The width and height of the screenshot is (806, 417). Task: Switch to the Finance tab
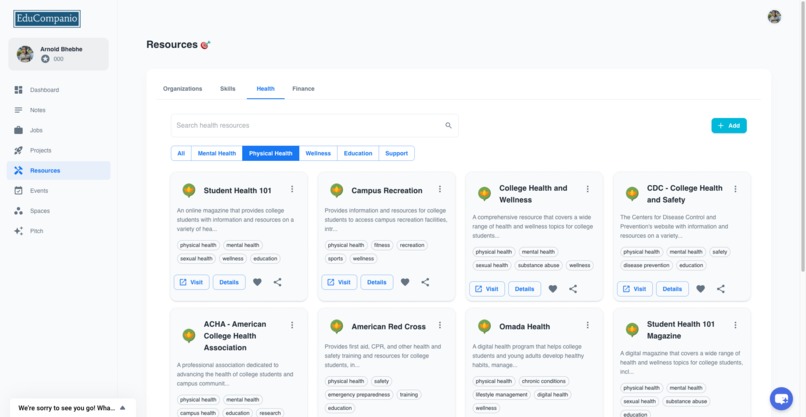(x=303, y=89)
